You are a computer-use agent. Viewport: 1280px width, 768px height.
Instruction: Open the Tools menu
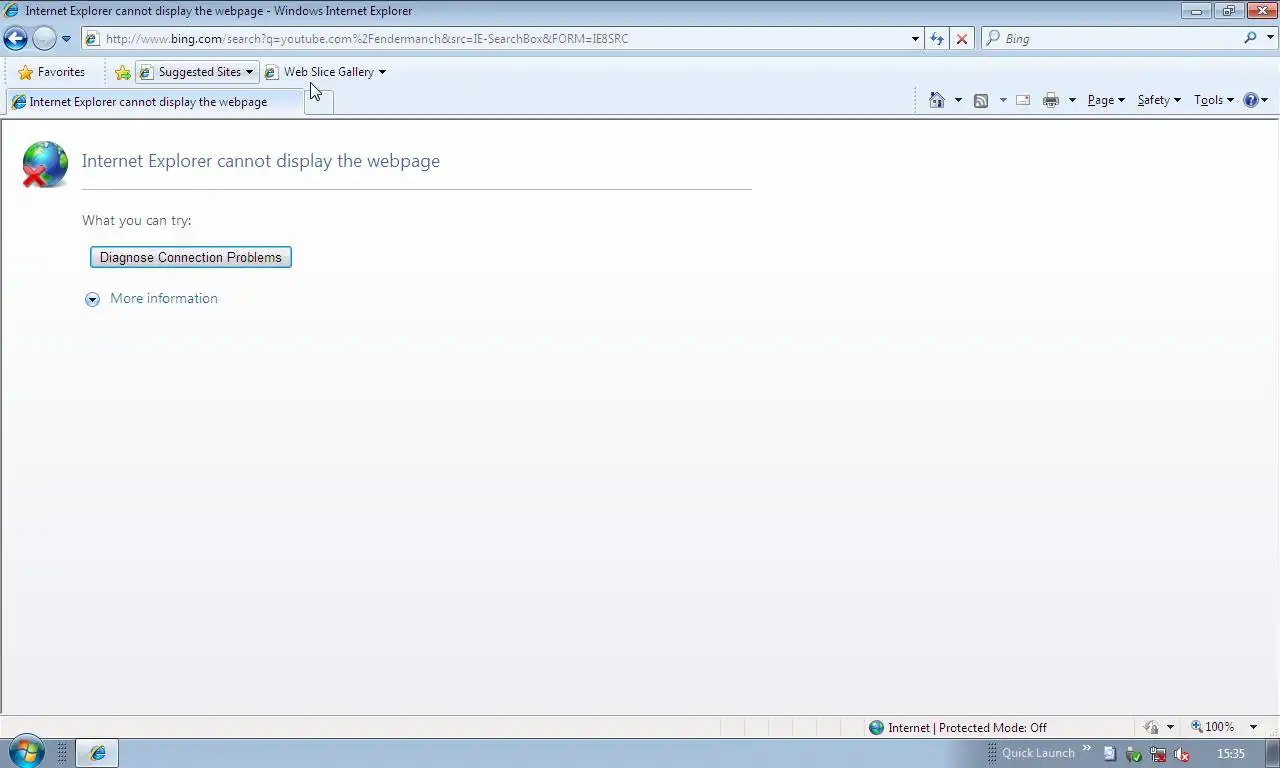click(1213, 100)
